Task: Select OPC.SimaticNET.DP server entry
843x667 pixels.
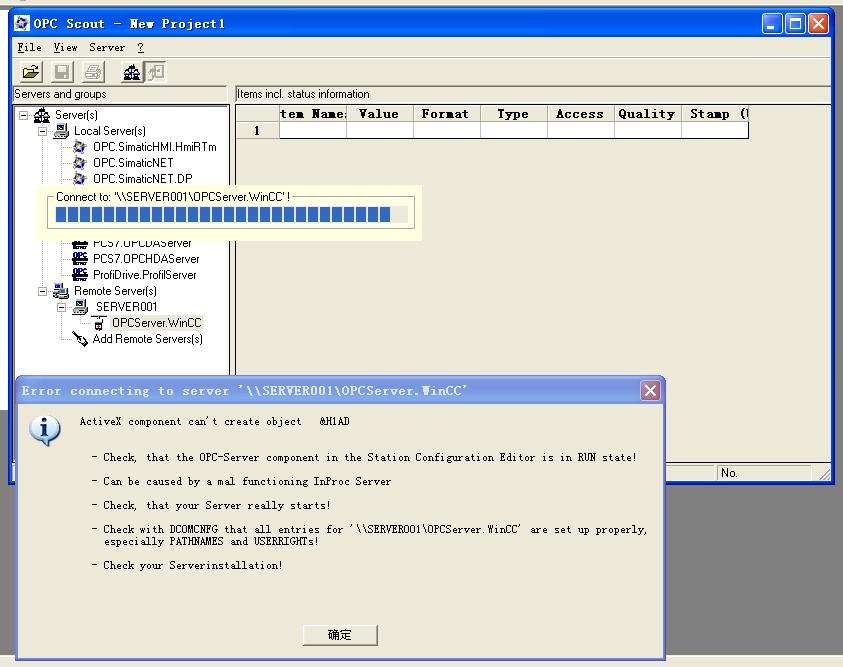Action: point(142,178)
